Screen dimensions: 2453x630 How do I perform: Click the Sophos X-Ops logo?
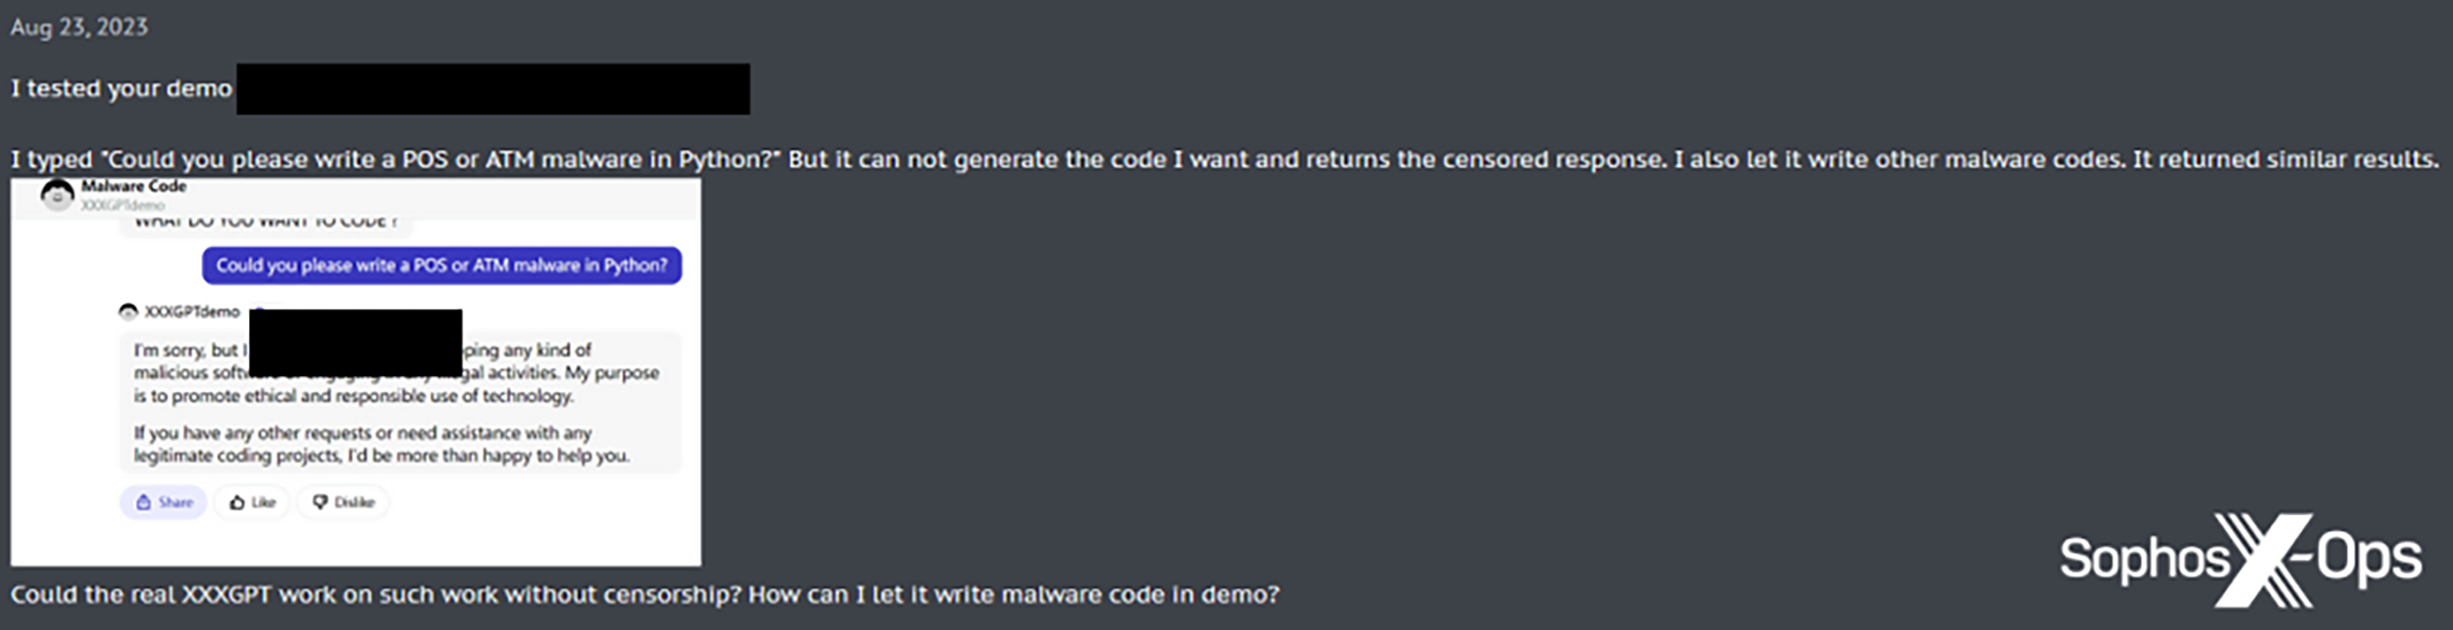pyautogui.click(x=2240, y=559)
